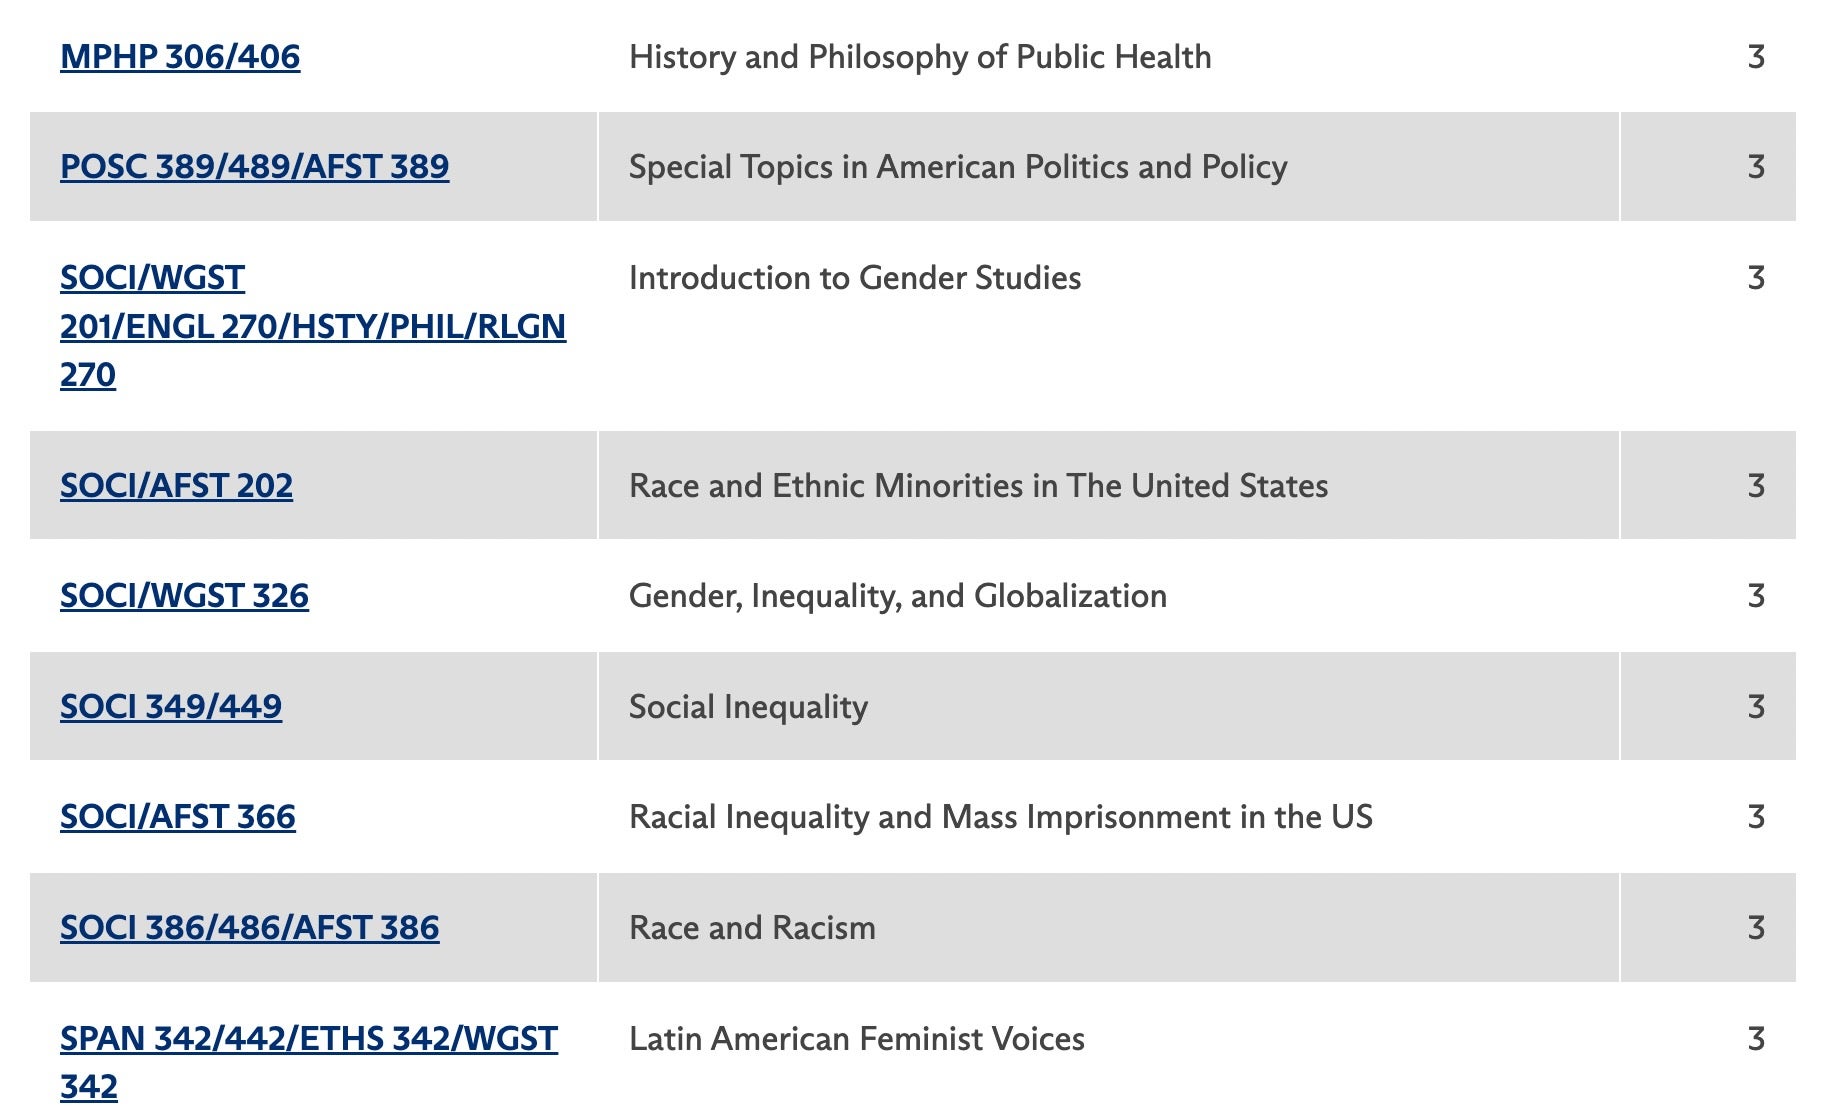Image resolution: width=1824 pixels, height=1118 pixels.
Task: Click the credit hours for Social Inequality
Action: click(1755, 707)
